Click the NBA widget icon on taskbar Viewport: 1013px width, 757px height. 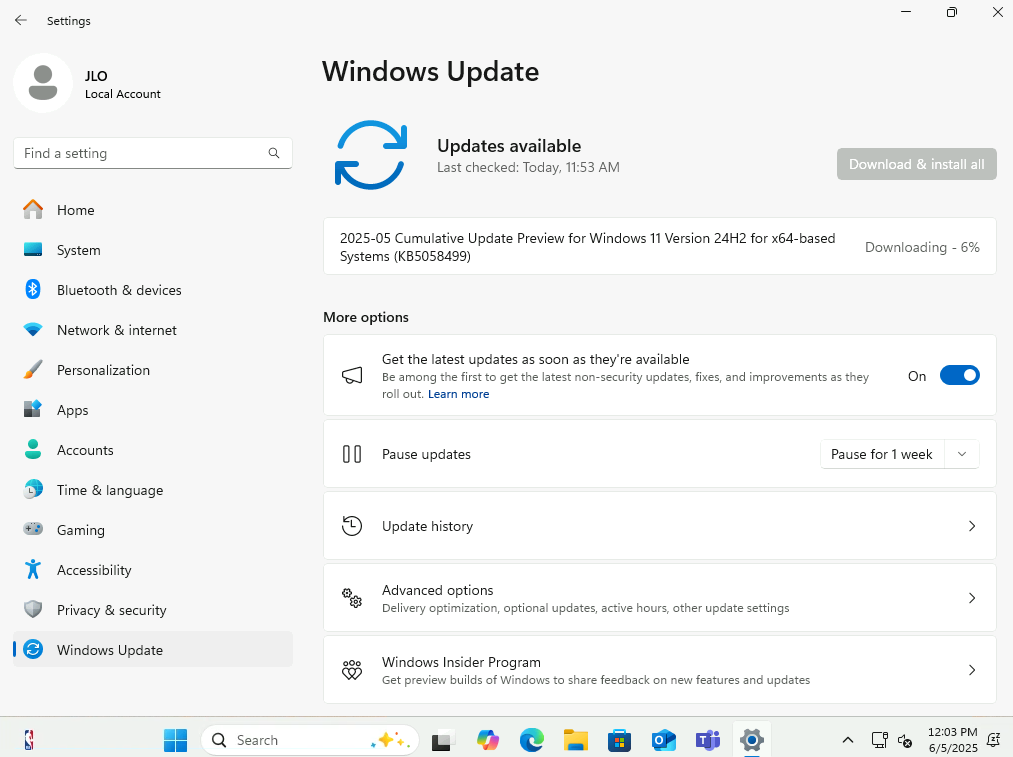tap(28, 740)
